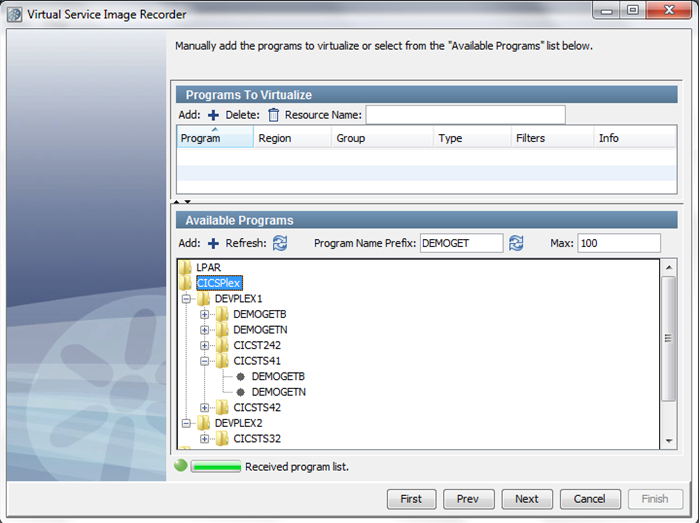The width and height of the screenshot is (700, 523).
Task: Click the Available Programs section header
Action: pyautogui.click(x=426, y=220)
